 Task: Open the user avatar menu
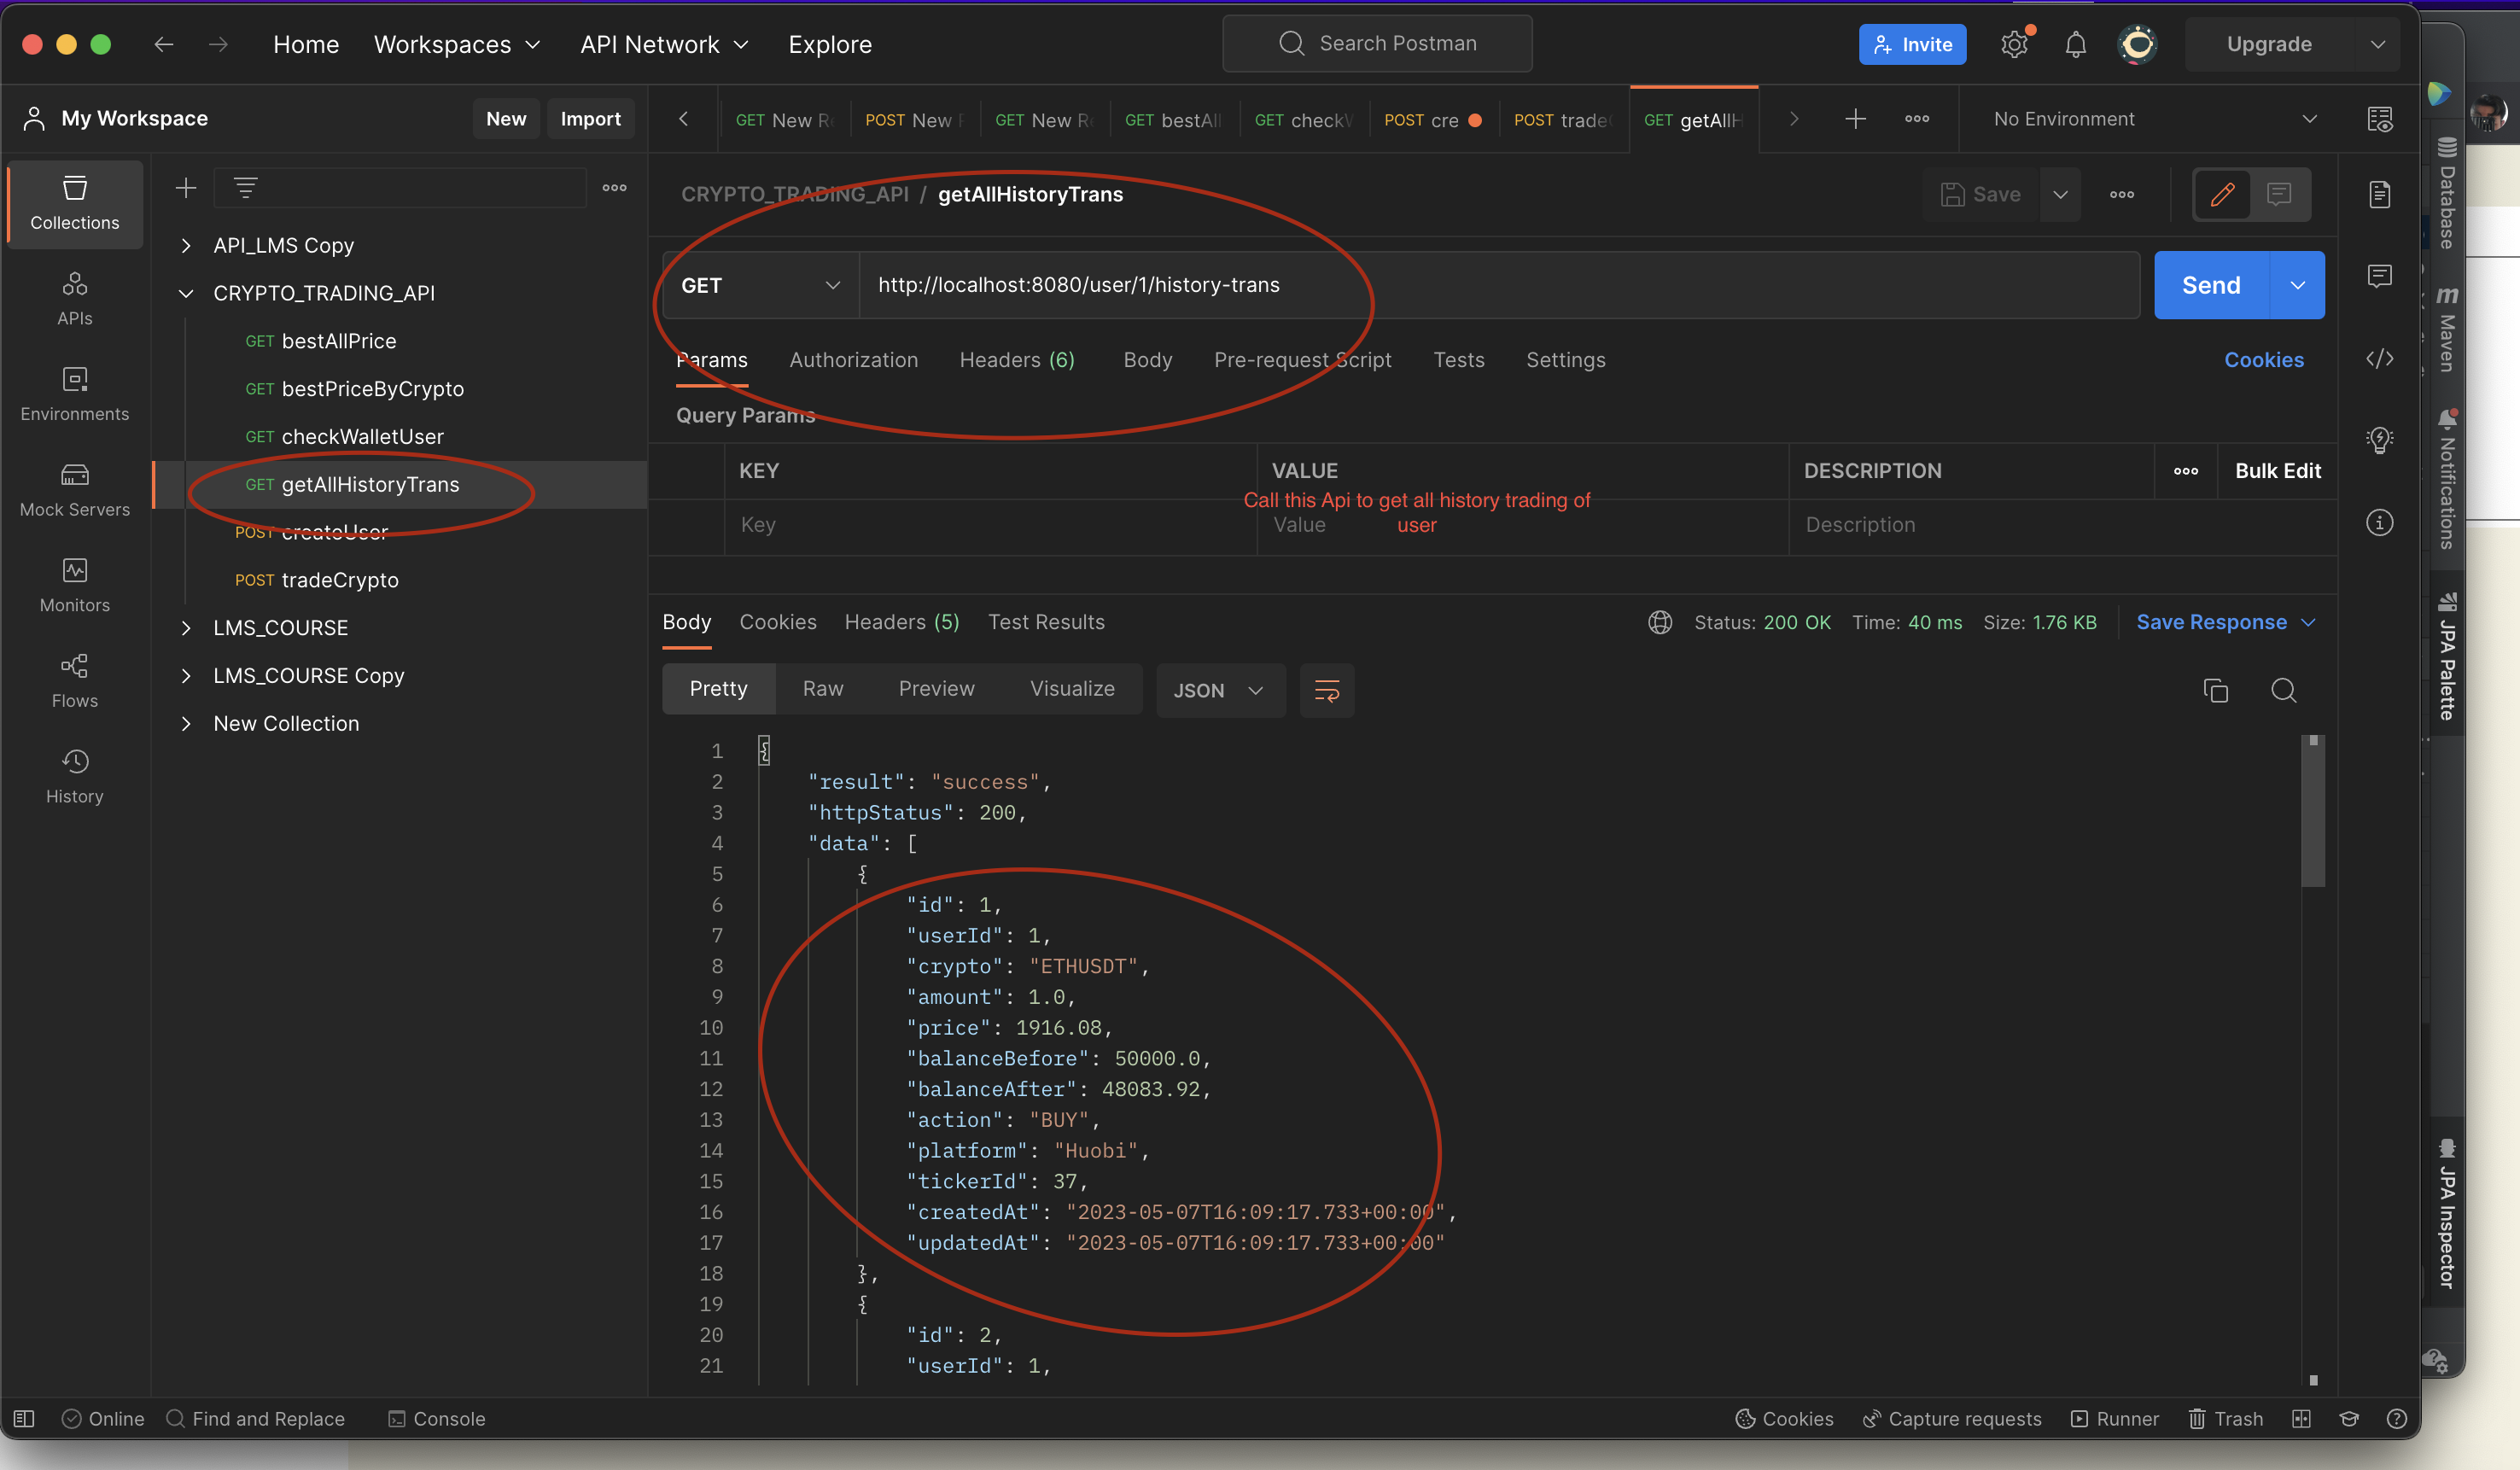[x=2137, y=44]
